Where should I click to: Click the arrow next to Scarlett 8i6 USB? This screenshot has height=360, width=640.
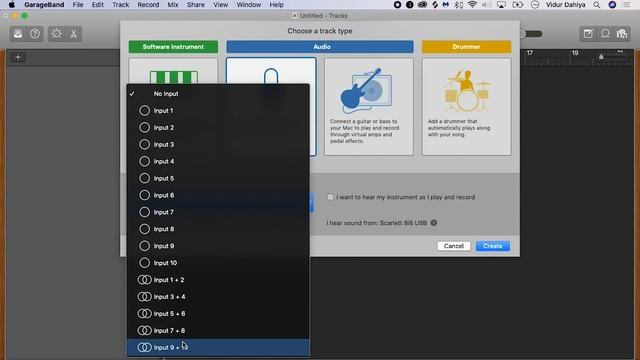[433, 223]
